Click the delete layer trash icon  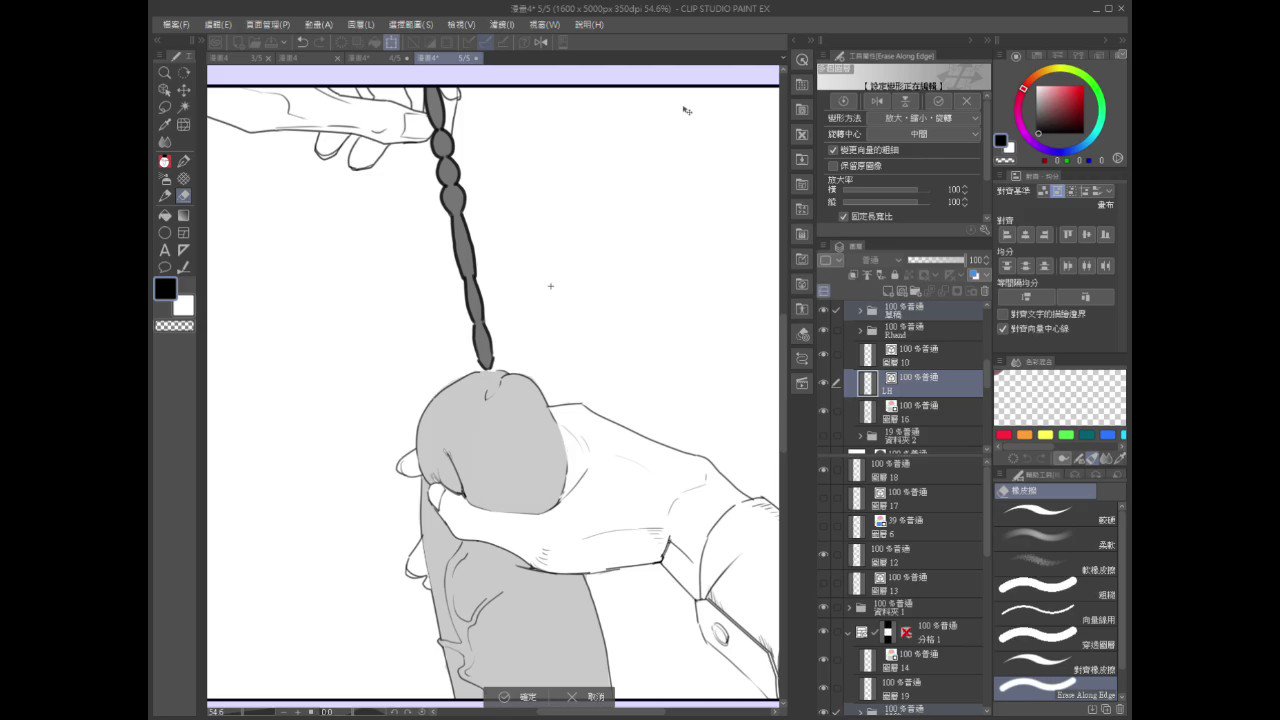(984, 291)
